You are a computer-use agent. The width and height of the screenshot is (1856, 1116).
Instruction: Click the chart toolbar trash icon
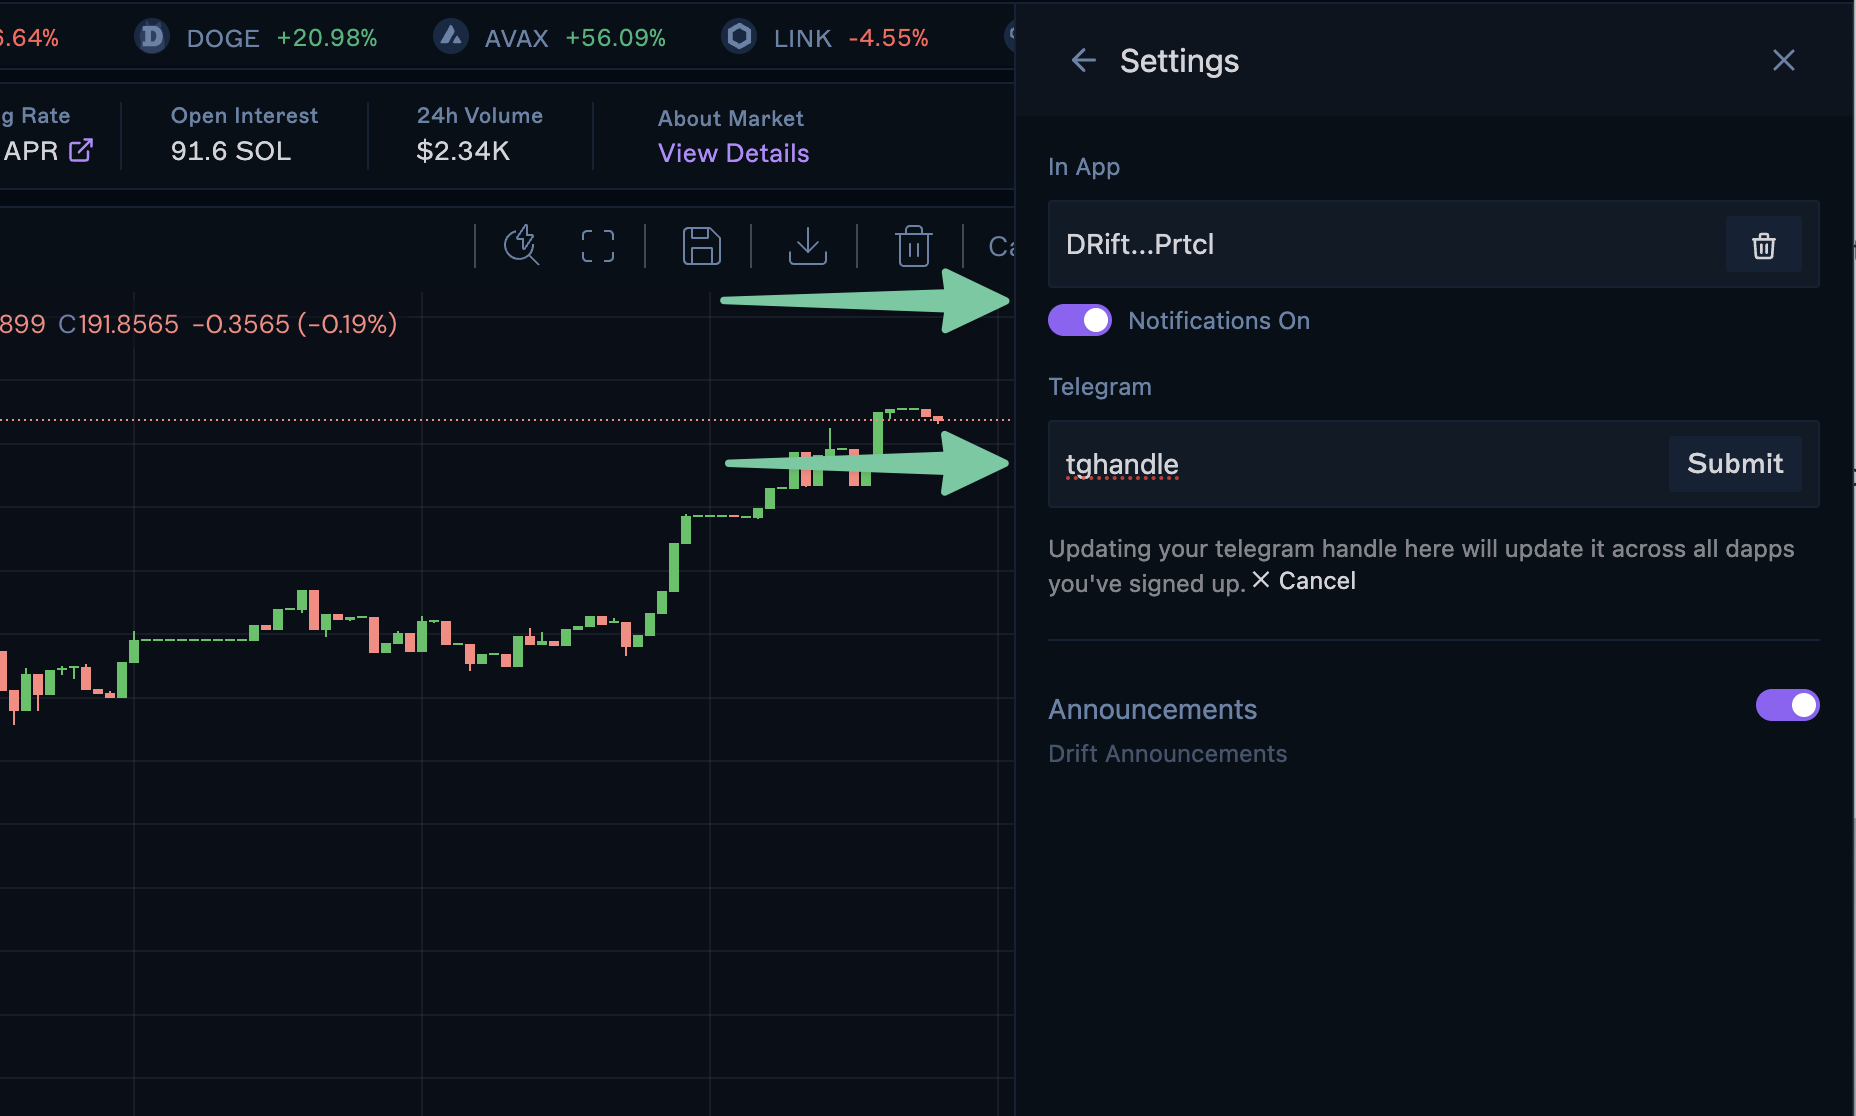click(913, 246)
